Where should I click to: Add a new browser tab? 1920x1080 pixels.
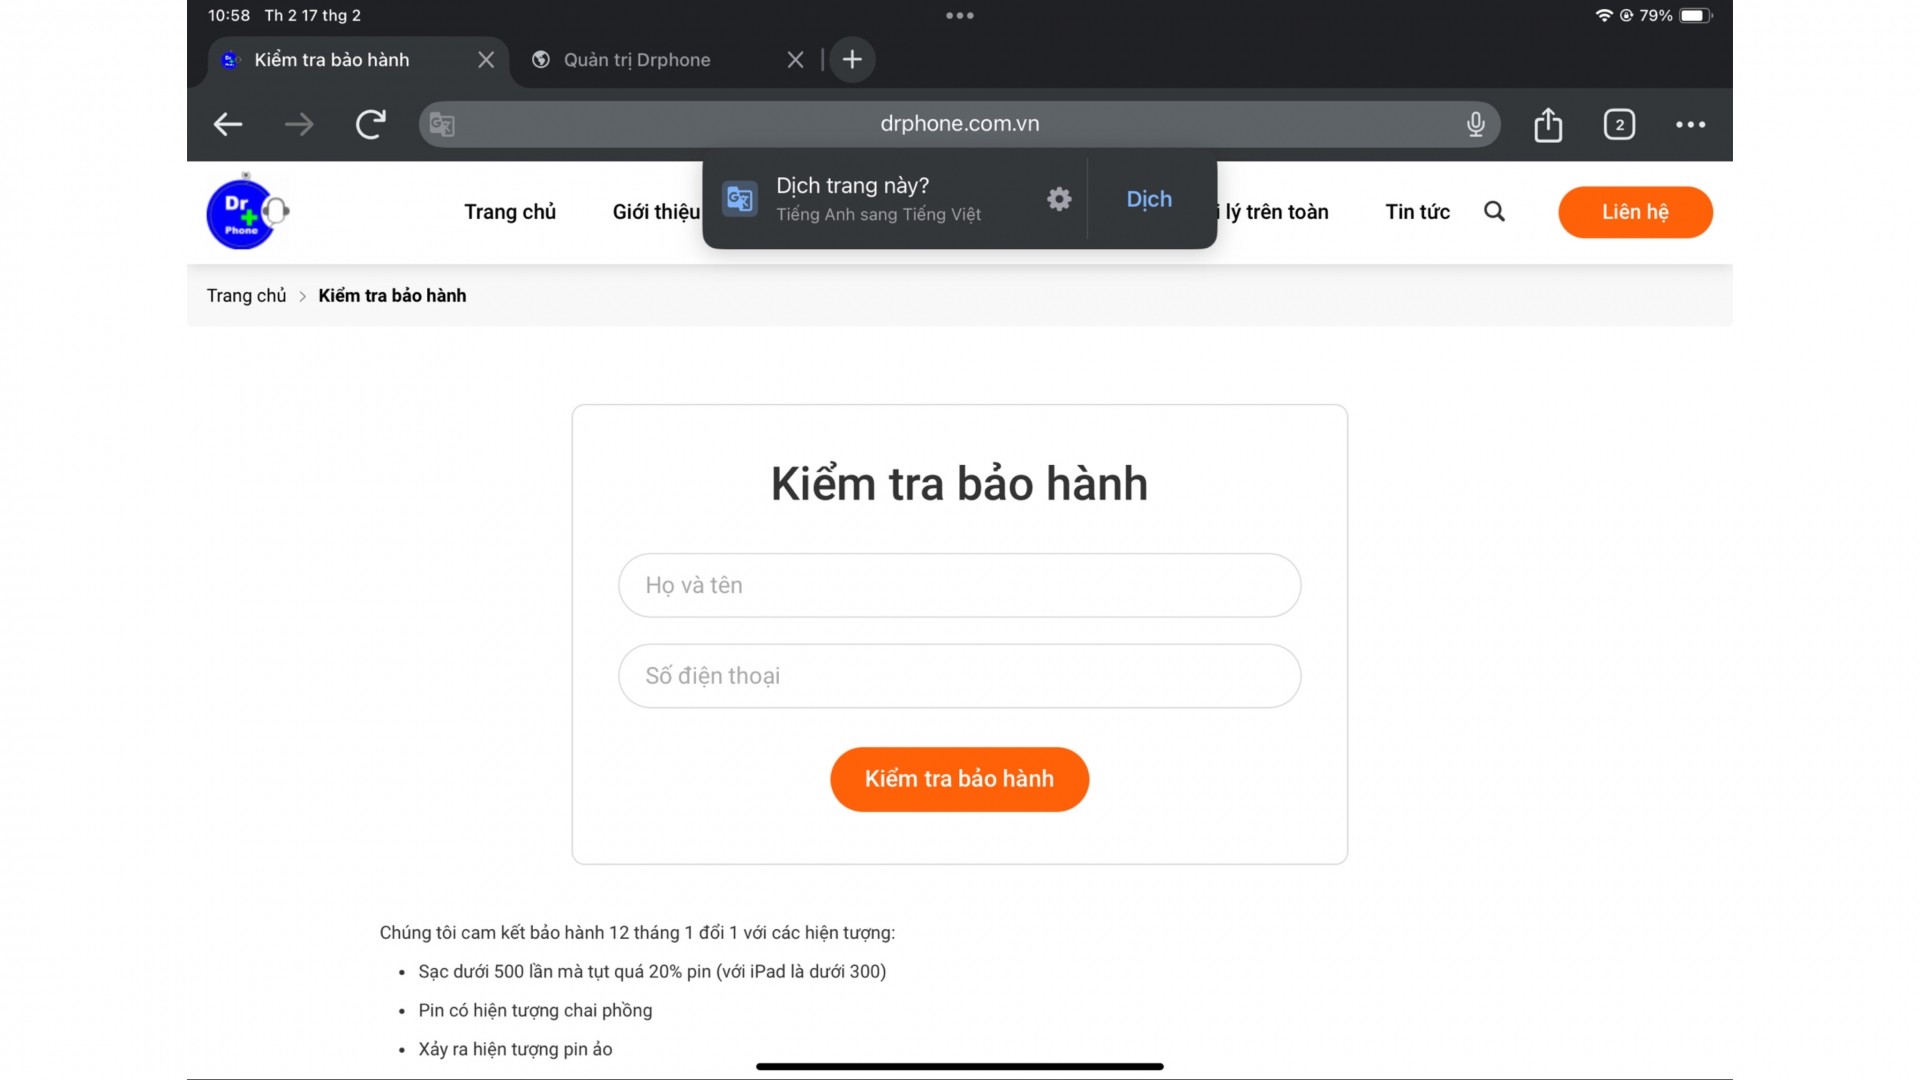pyautogui.click(x=852, y=60)
